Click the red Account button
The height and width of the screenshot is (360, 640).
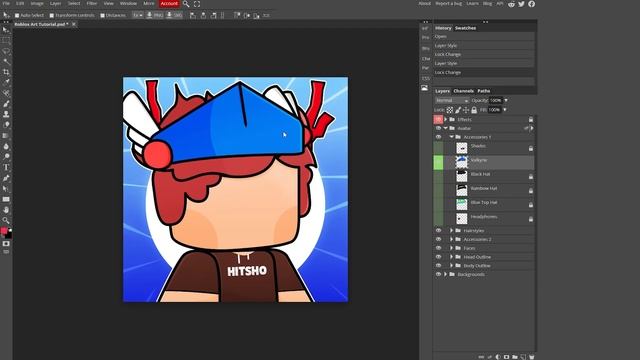169,4
